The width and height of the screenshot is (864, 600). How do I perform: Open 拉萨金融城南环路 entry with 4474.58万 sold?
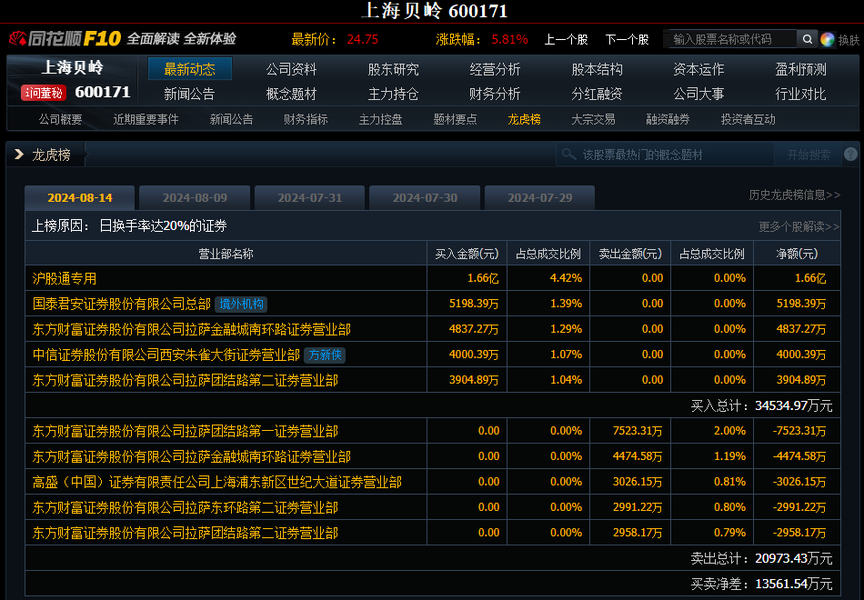192,457
